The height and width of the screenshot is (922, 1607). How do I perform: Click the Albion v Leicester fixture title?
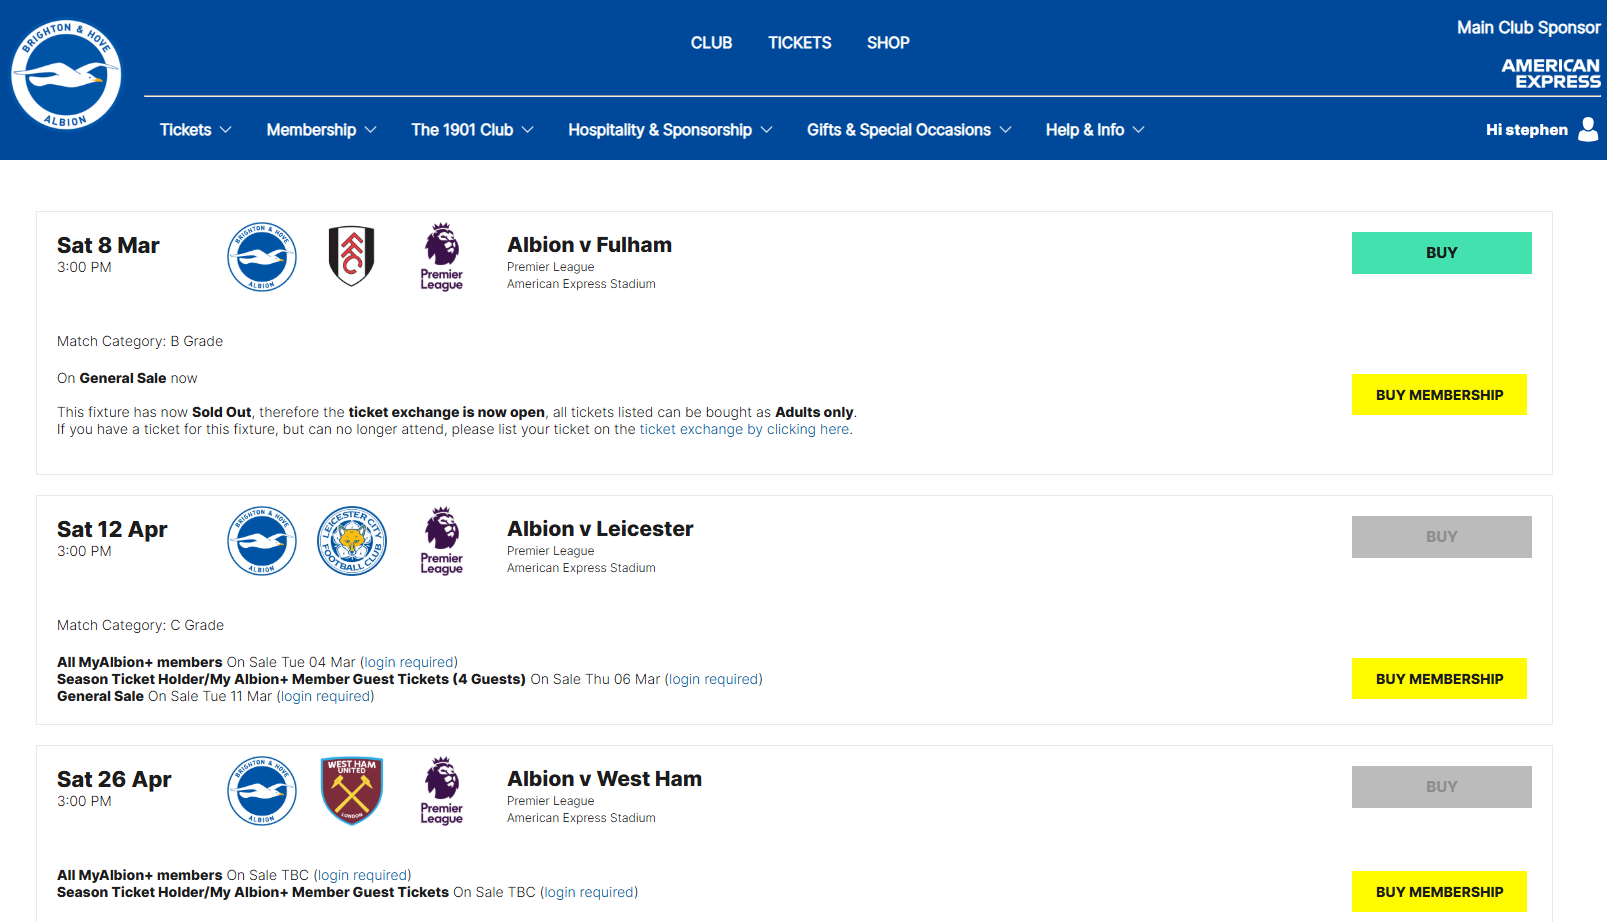pos(600,529)
